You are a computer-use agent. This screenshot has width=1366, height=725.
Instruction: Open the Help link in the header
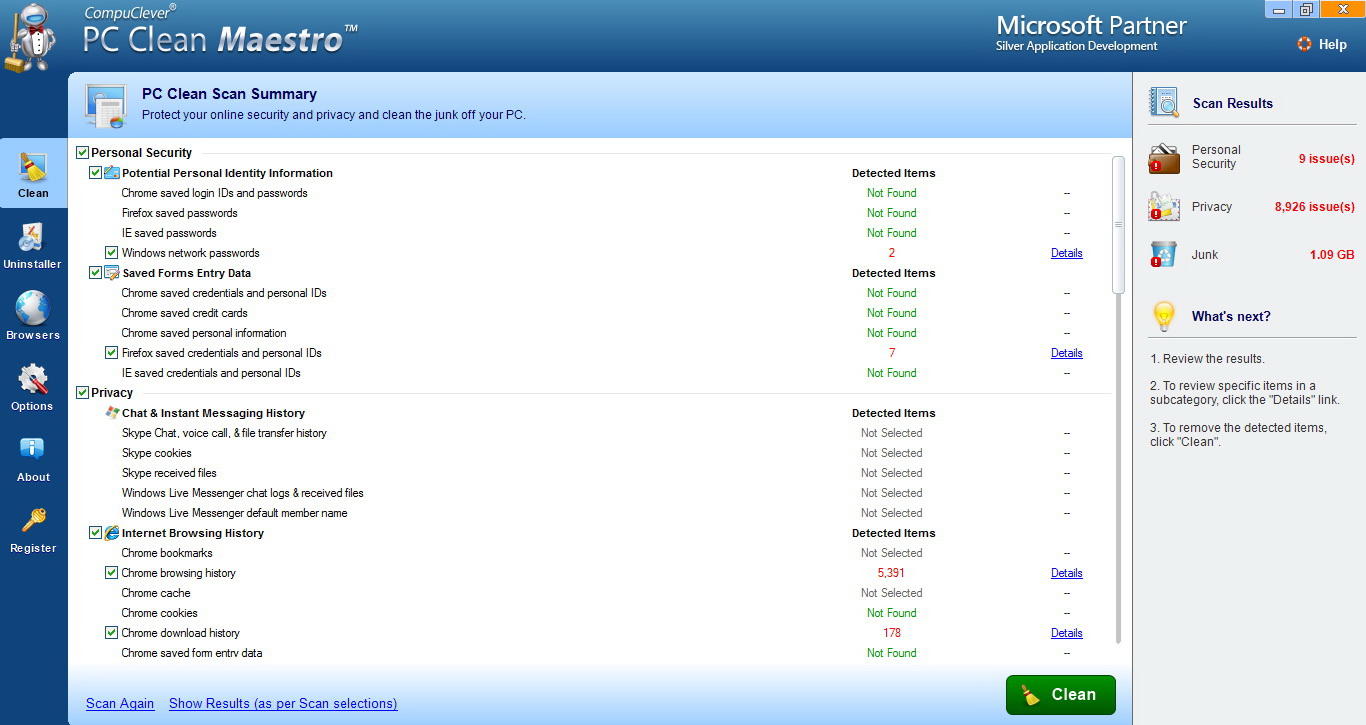point(1333,44)
